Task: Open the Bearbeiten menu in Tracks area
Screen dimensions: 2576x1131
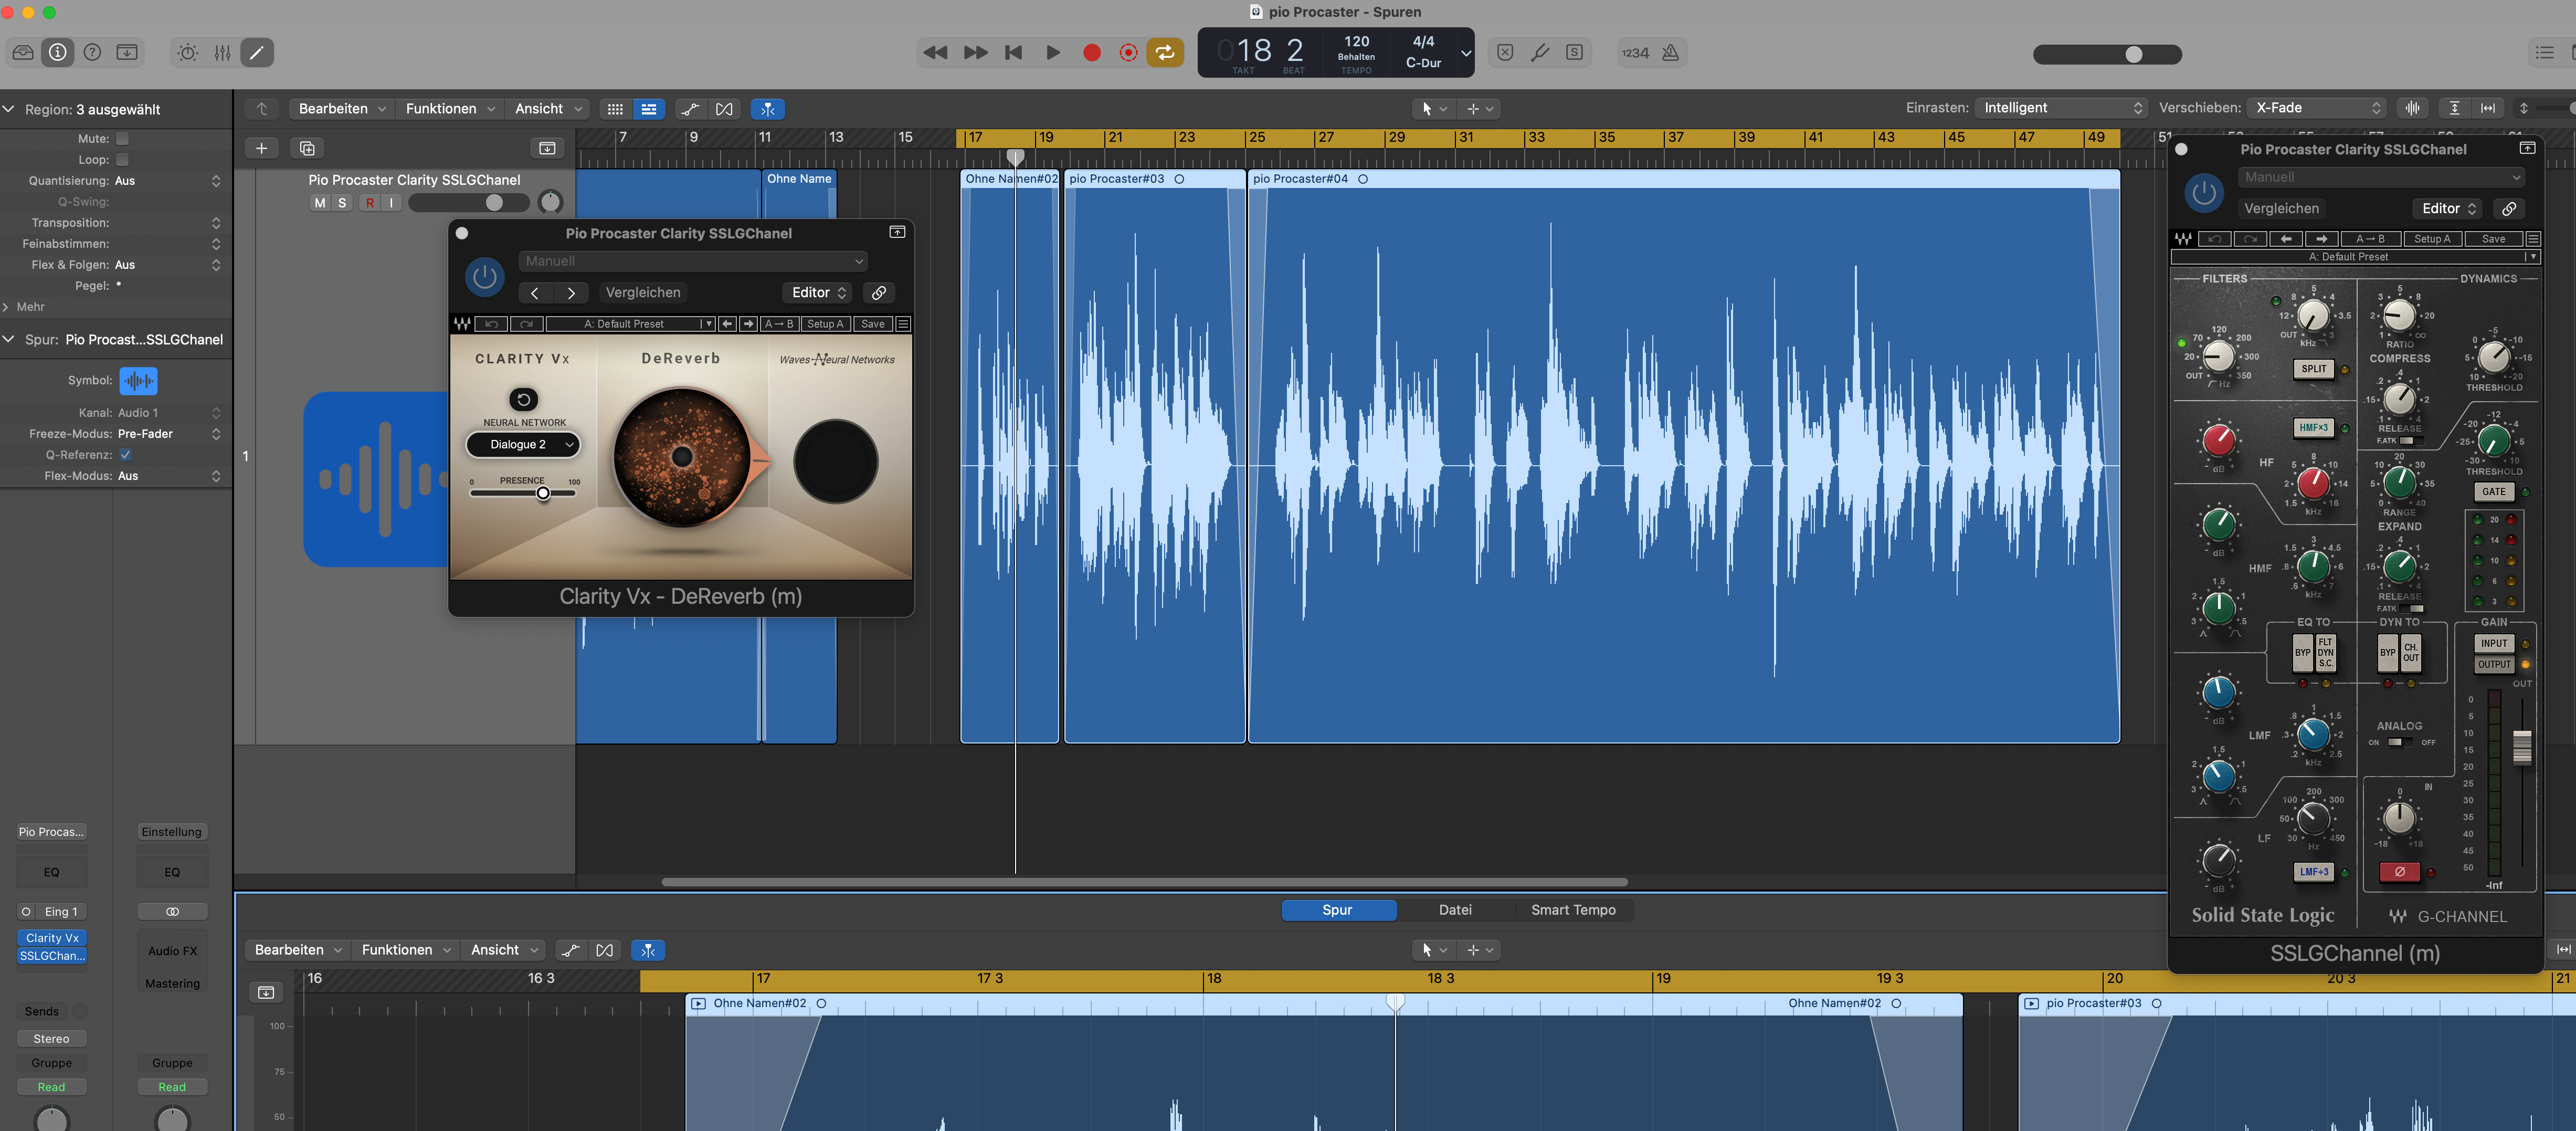Action: (x=341, y=109)
